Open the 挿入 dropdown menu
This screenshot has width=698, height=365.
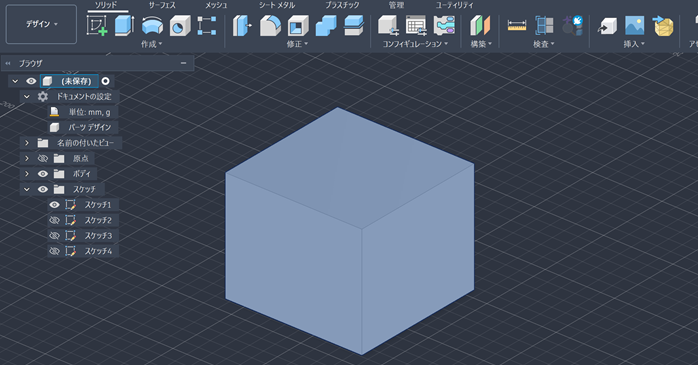pyautogui.click(x=634, y=44)
